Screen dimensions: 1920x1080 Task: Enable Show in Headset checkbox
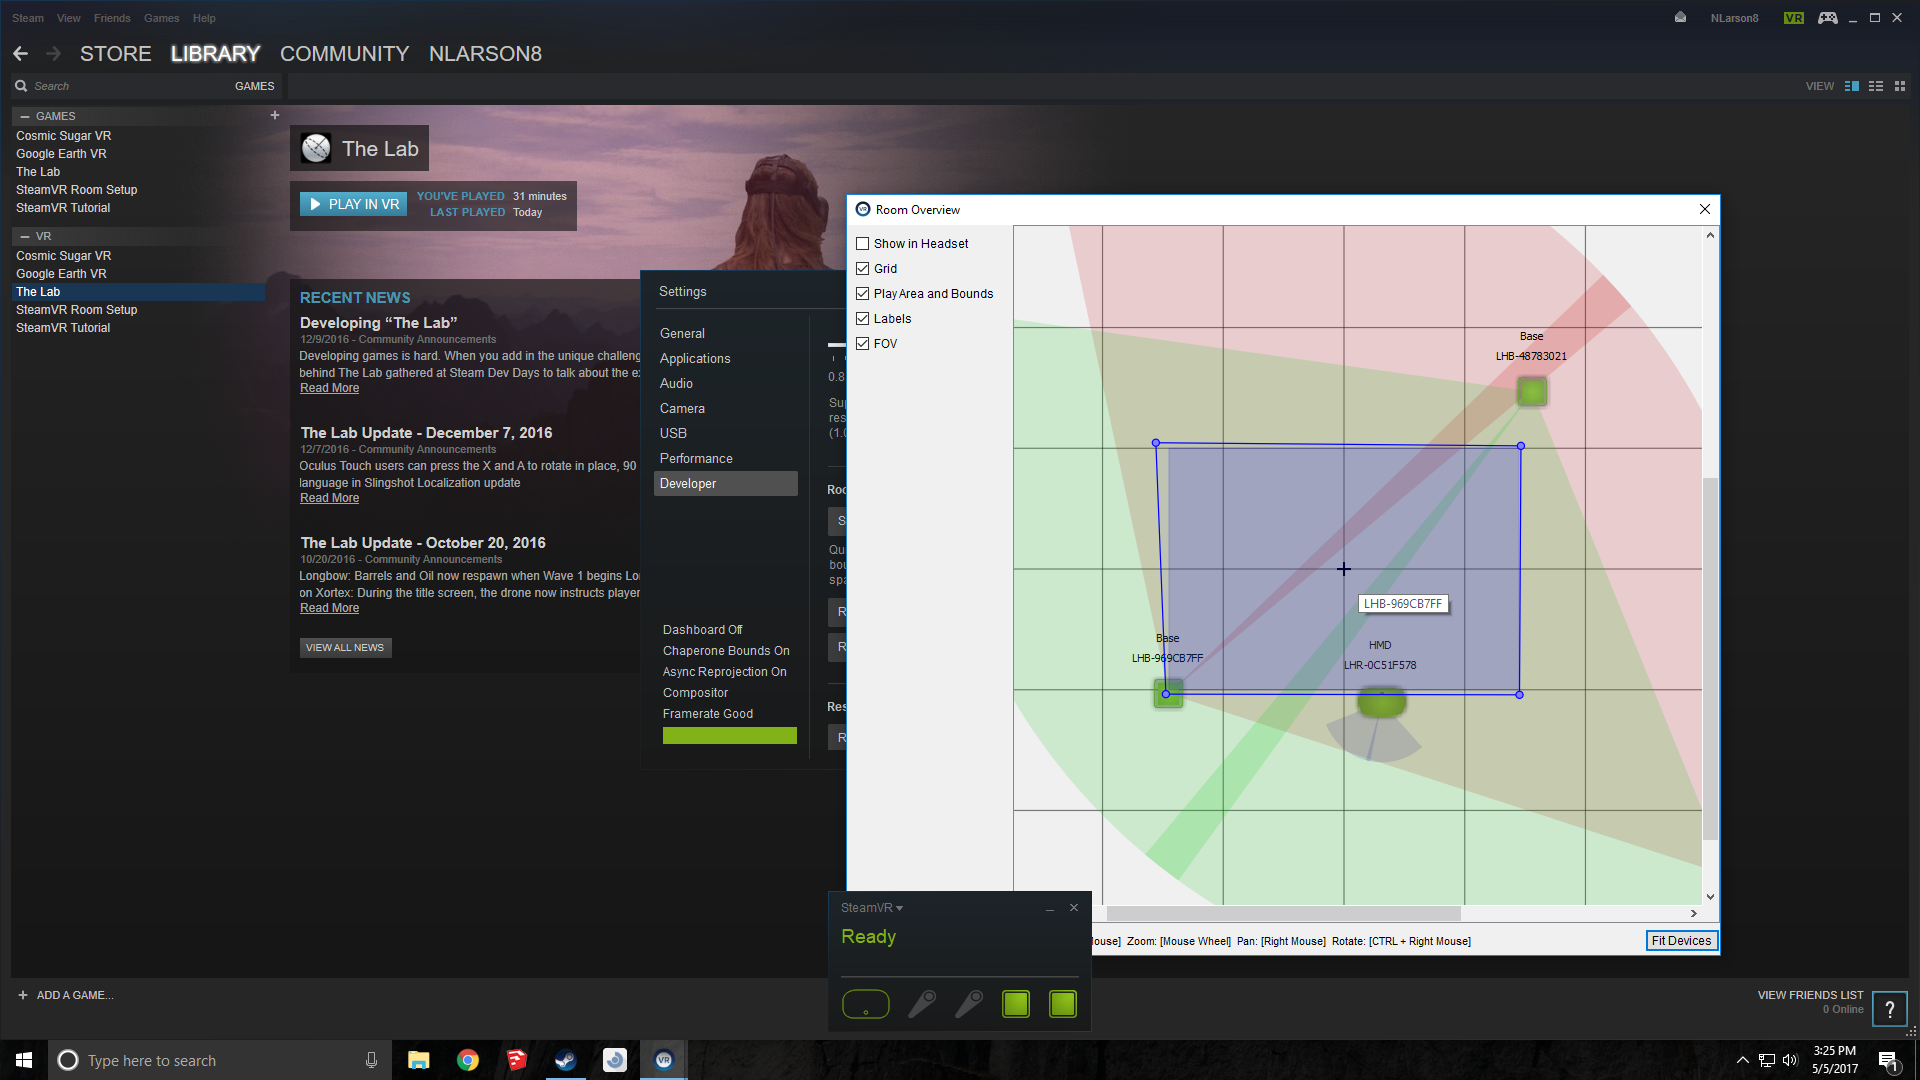click(x=863, y=243)
